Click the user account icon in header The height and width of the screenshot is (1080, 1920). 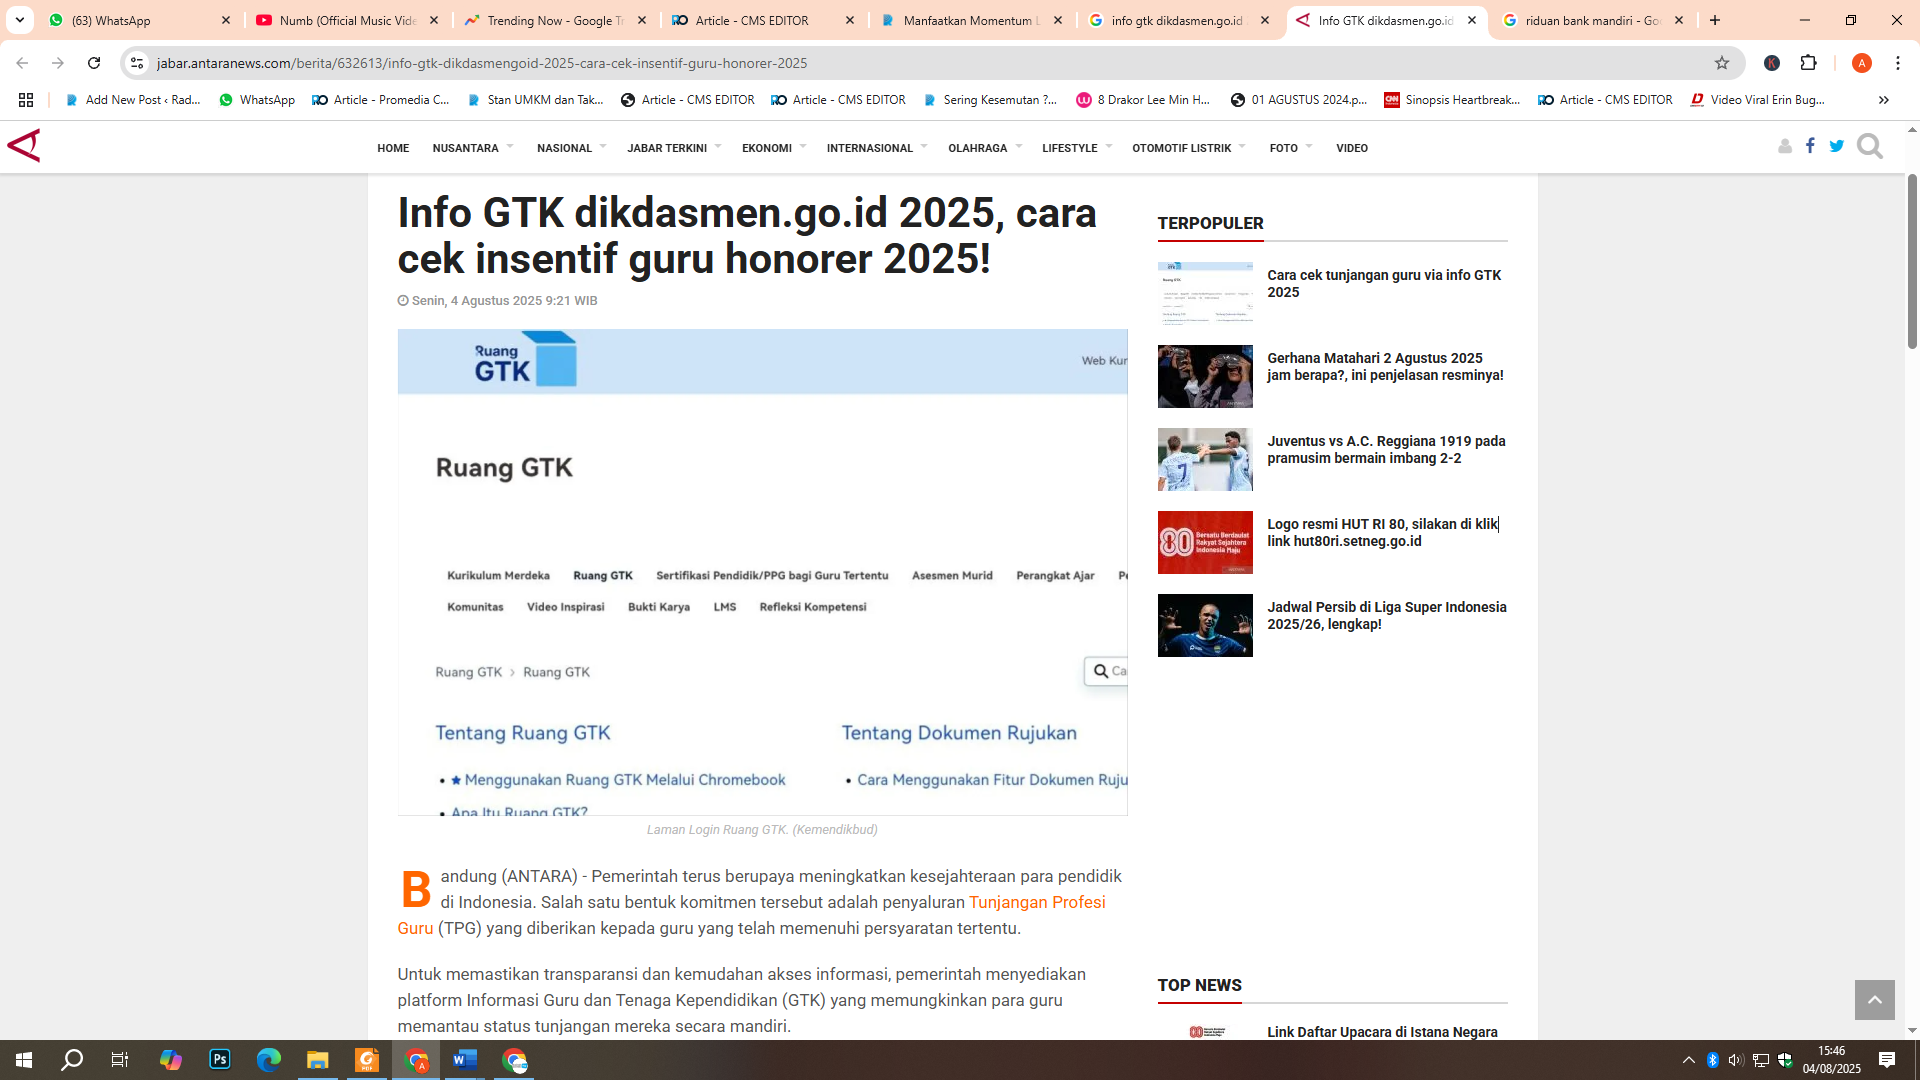coord(1785,147)
